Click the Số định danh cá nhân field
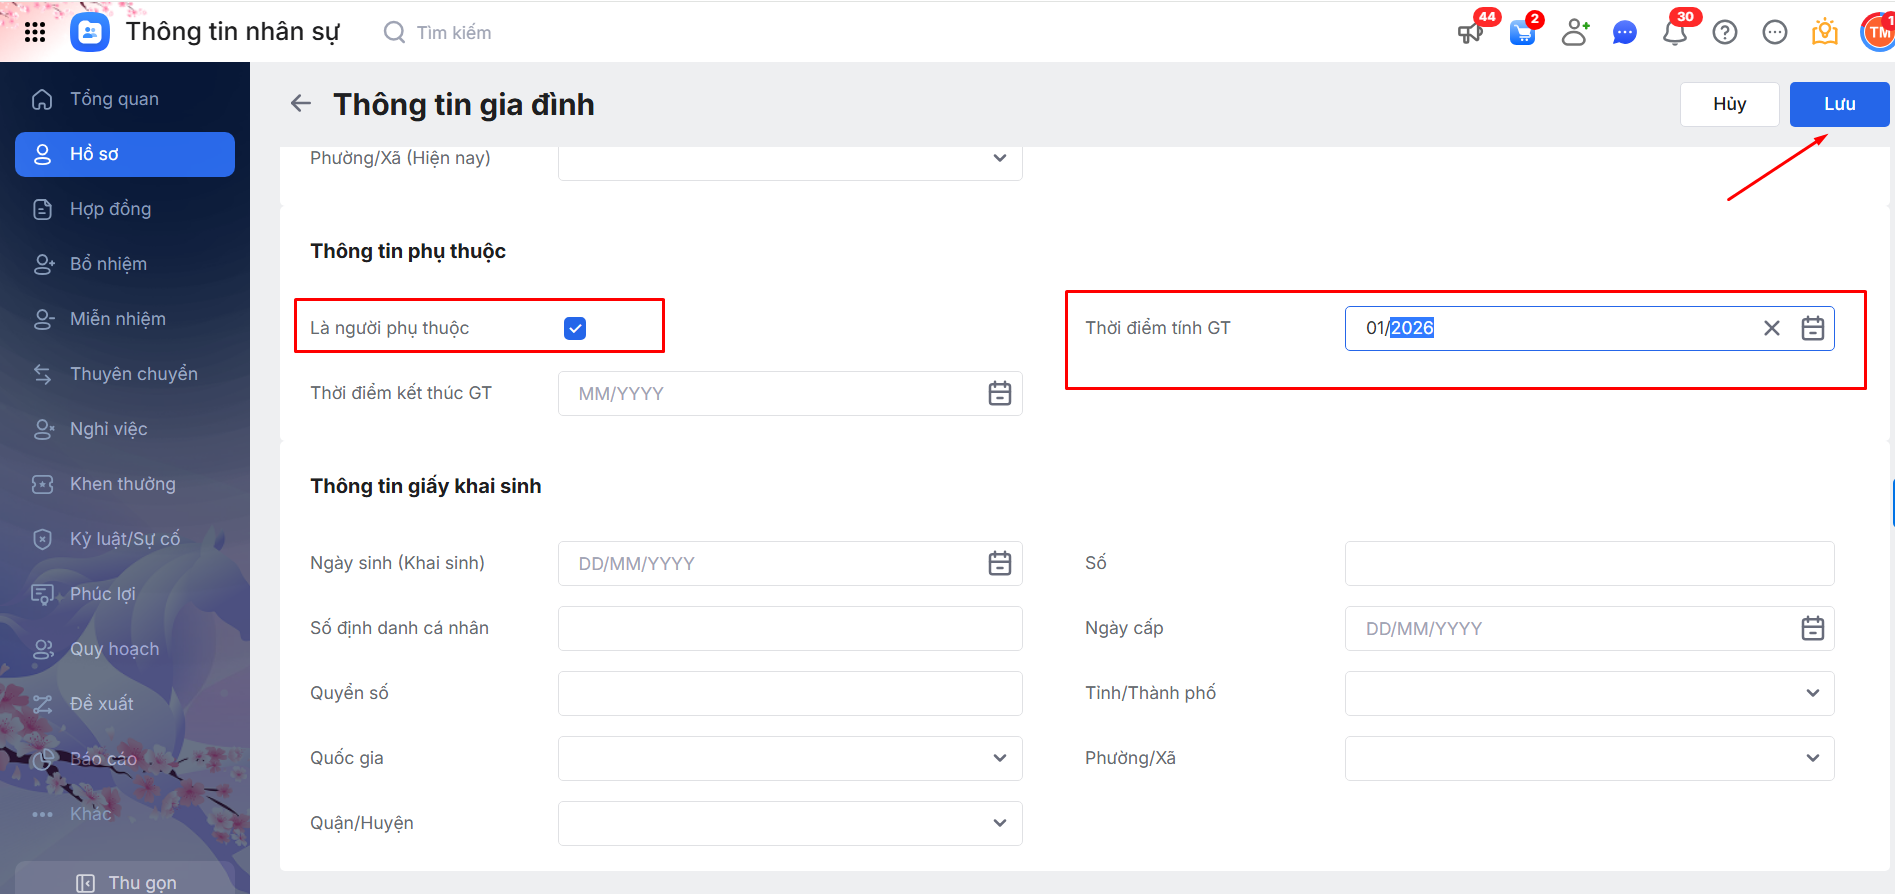The height and width of the screenshot is (894, 1895). [x=790, y=628]
